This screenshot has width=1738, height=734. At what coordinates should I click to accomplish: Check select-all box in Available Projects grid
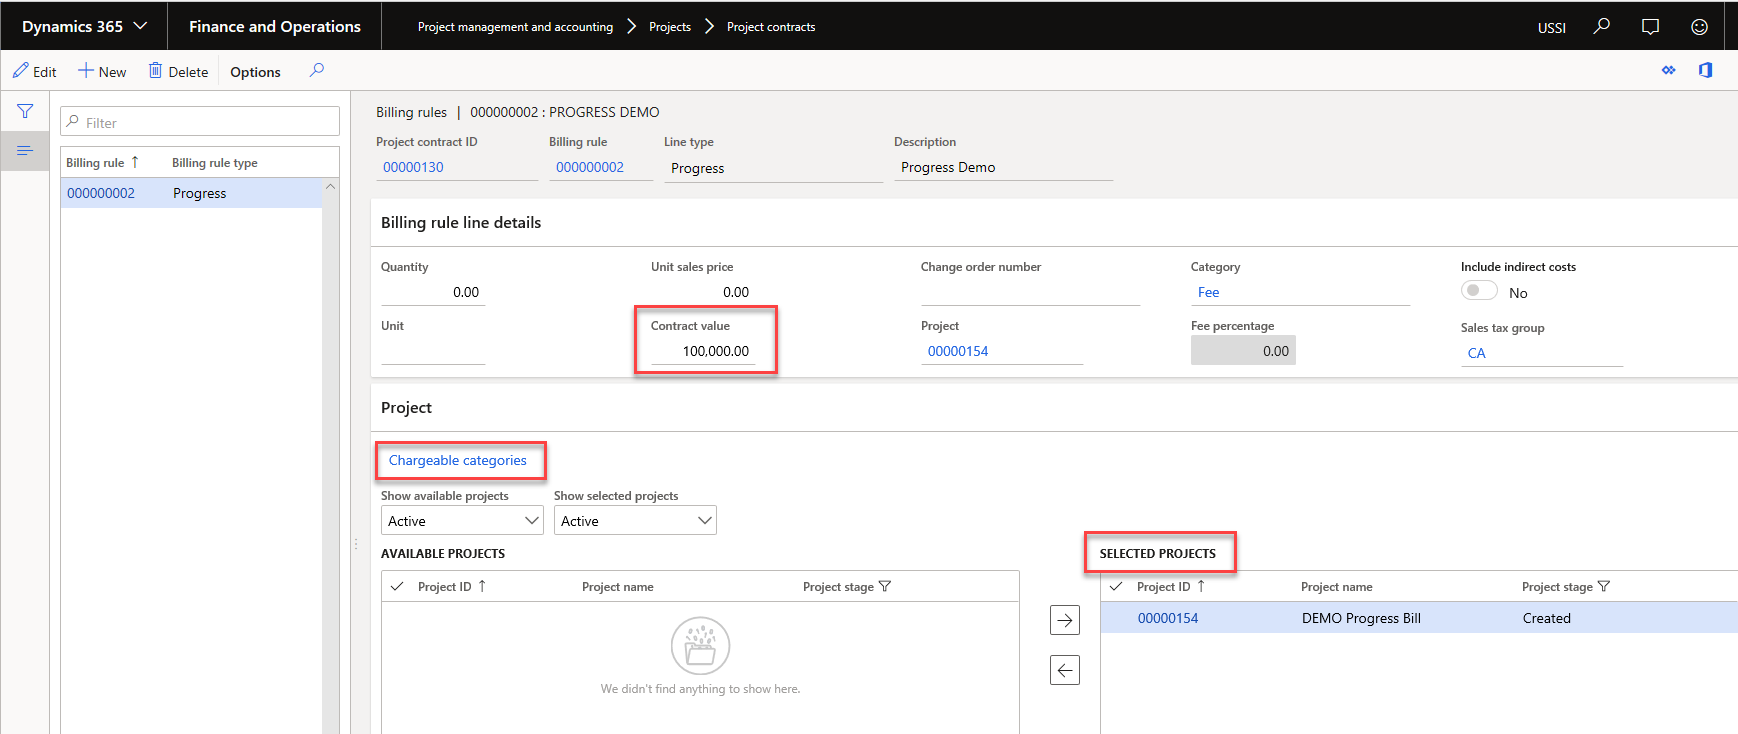pyautogui.click(x=397, y=586)
